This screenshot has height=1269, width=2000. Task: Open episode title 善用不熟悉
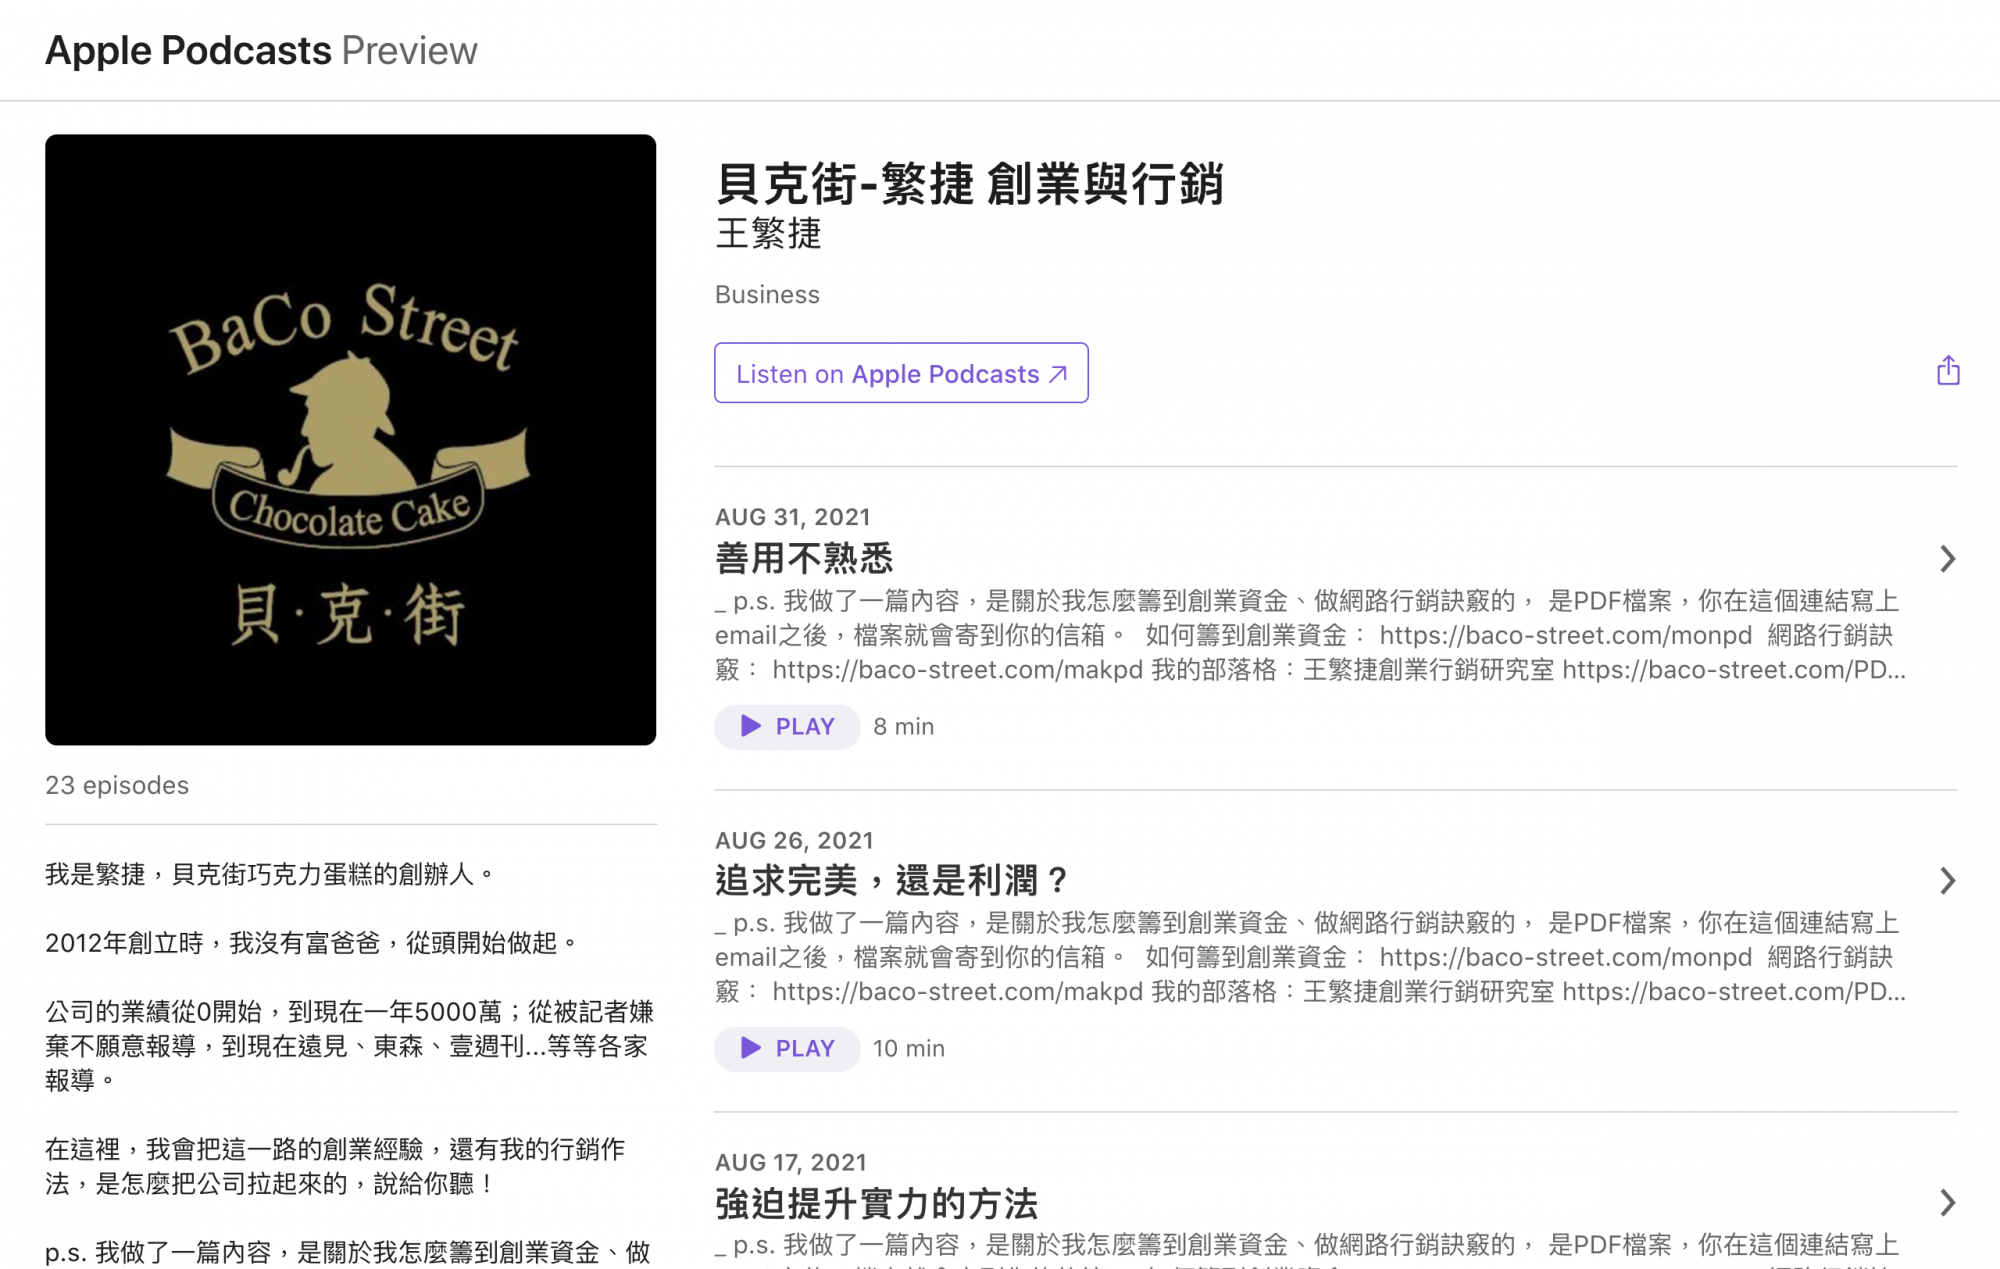point(804,558)
